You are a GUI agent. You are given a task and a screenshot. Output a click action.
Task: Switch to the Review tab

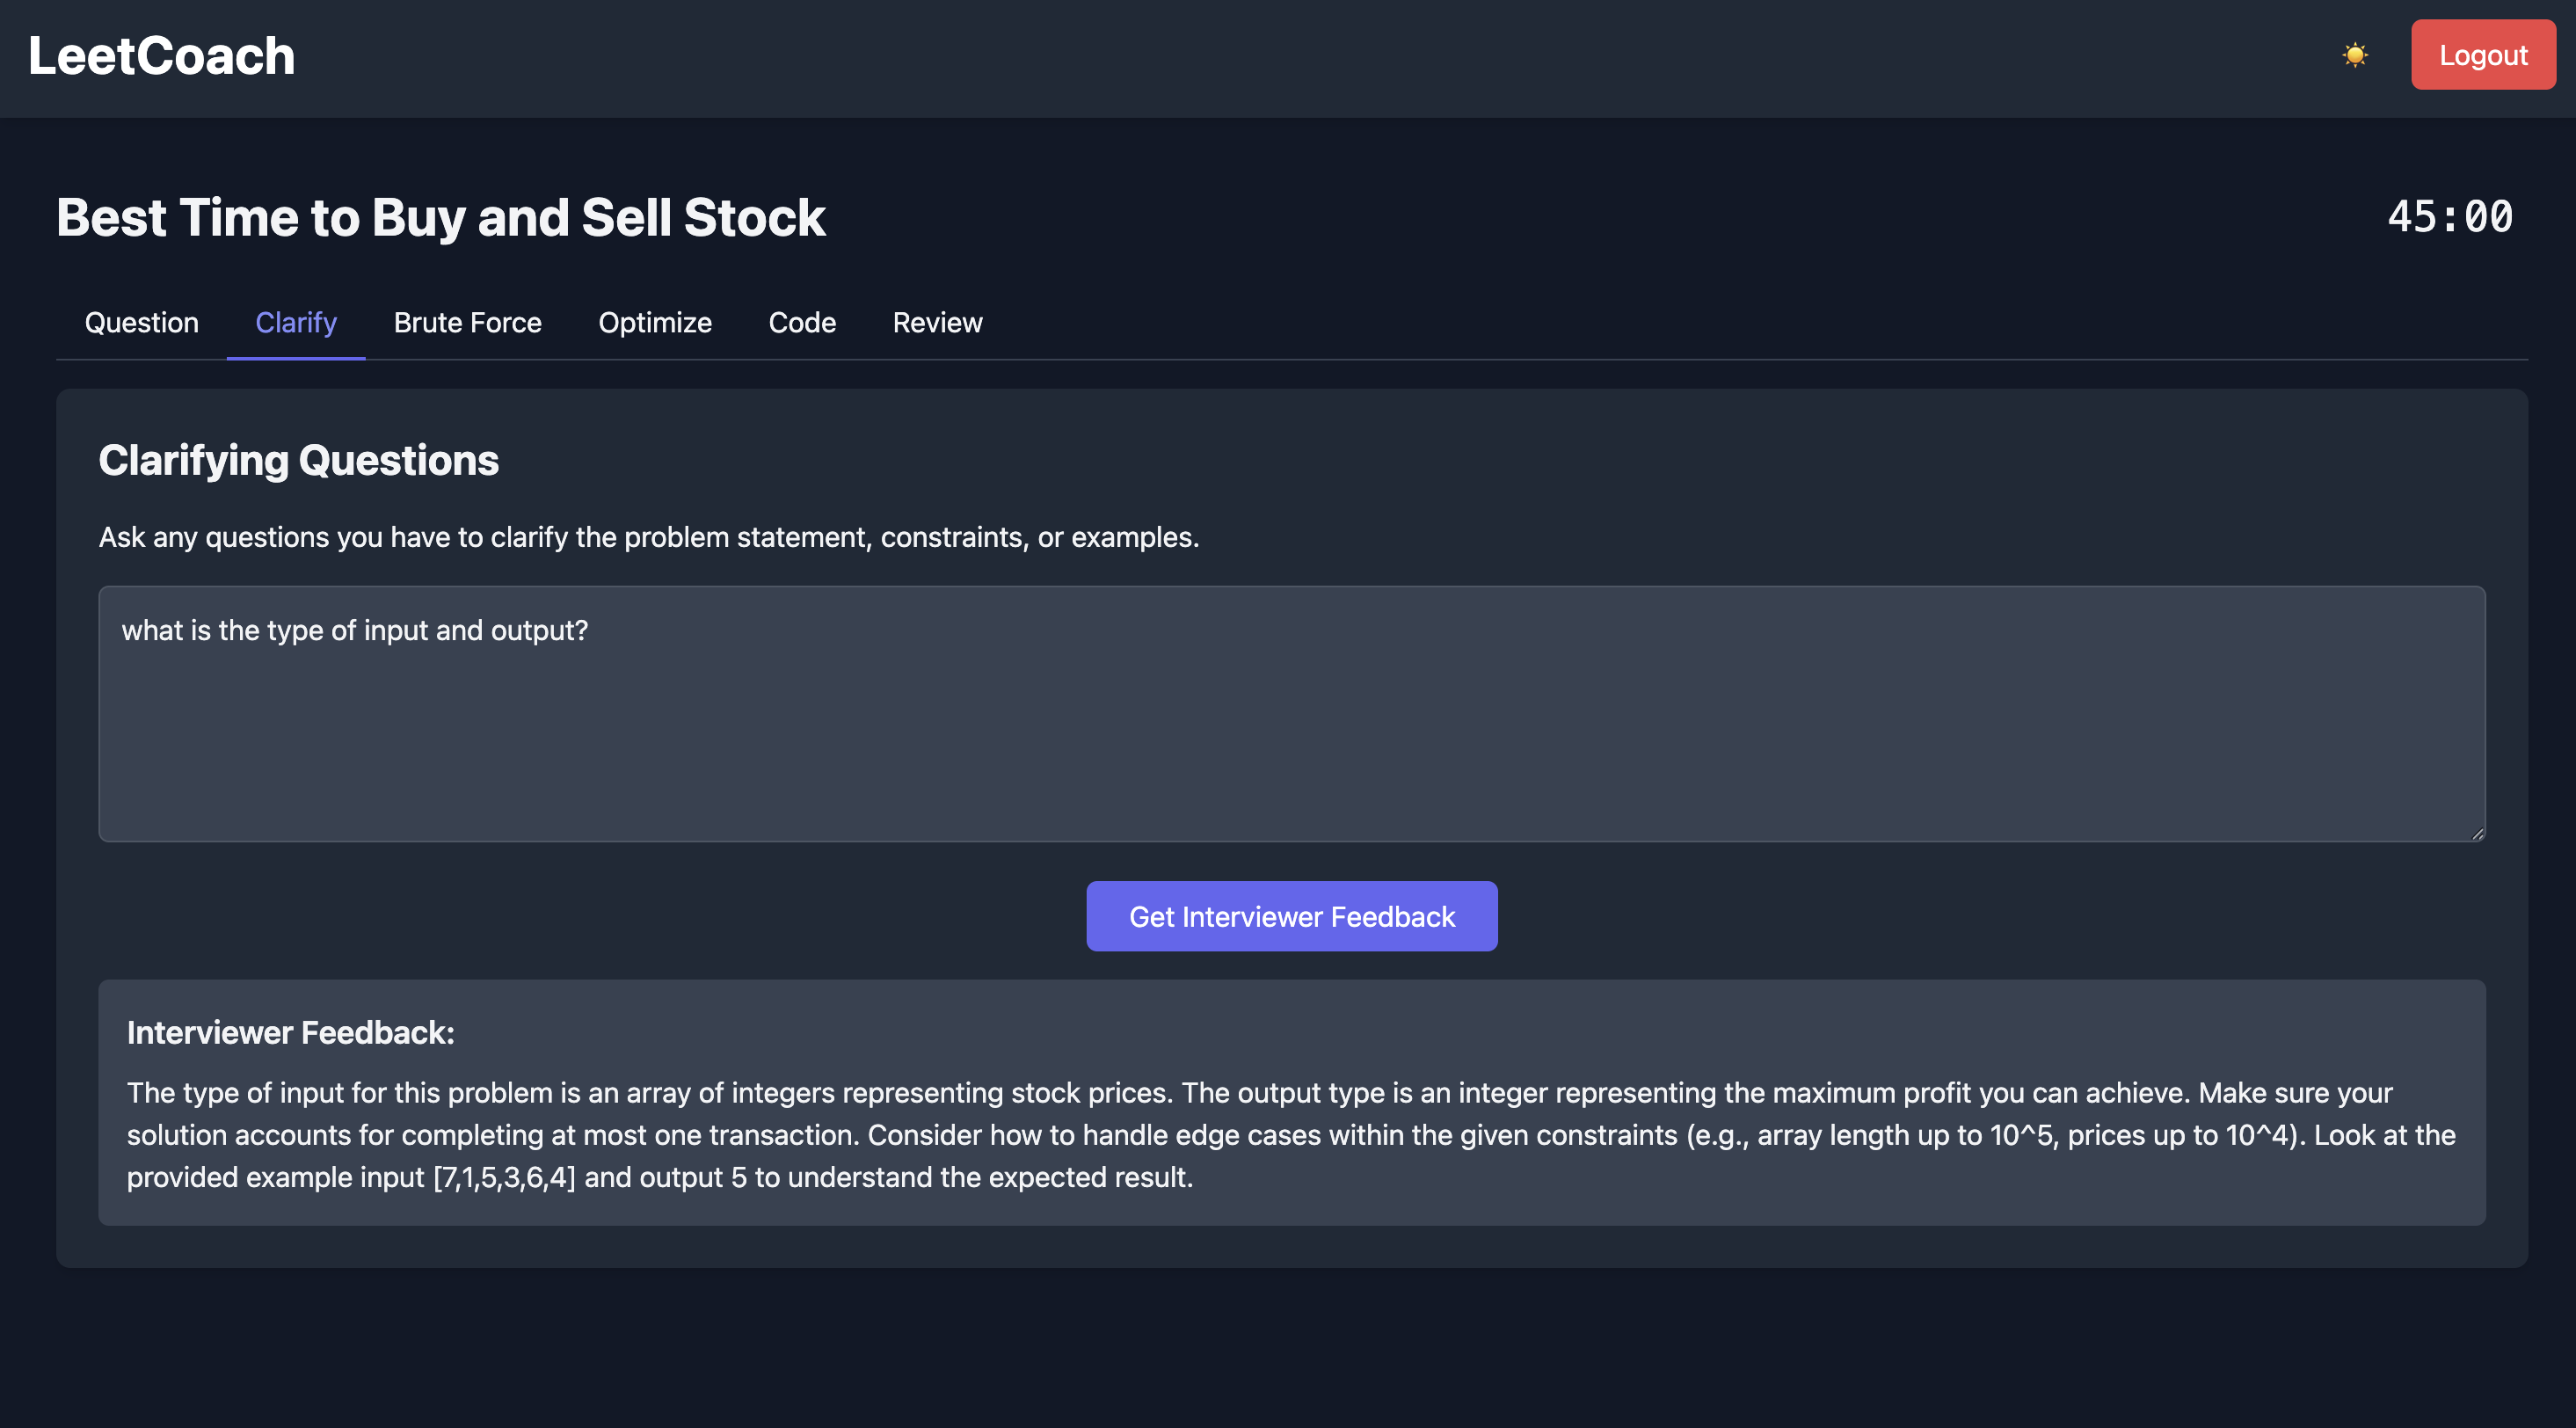(937, 323)
